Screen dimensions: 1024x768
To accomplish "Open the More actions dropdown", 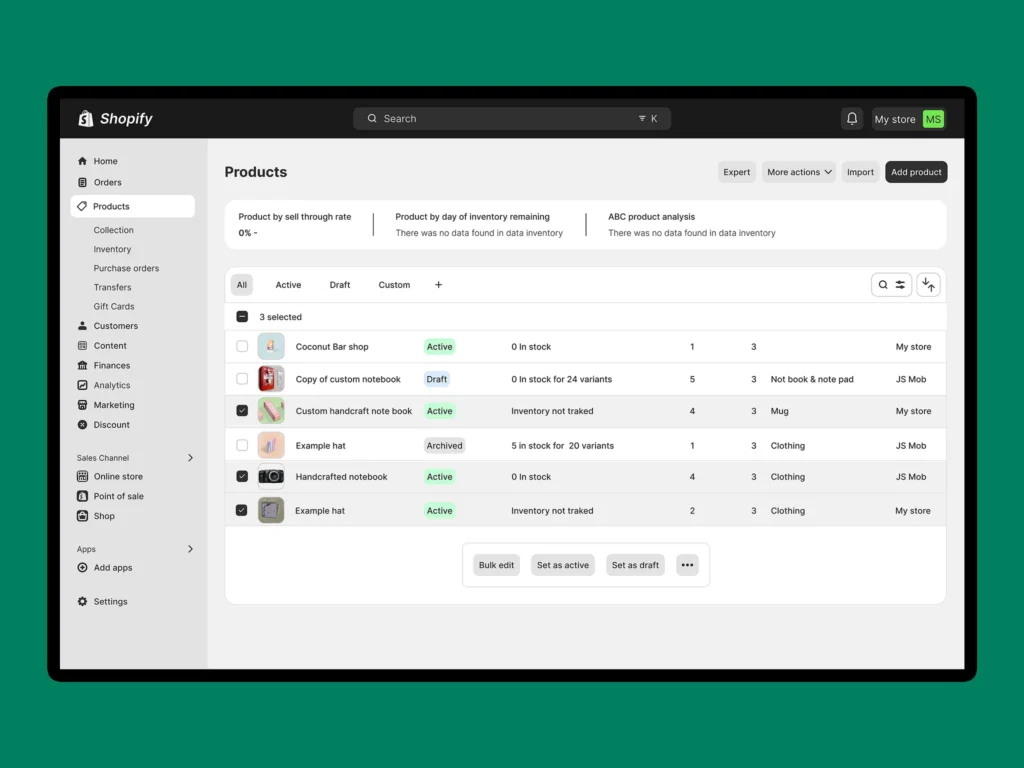I will point(799,172).
